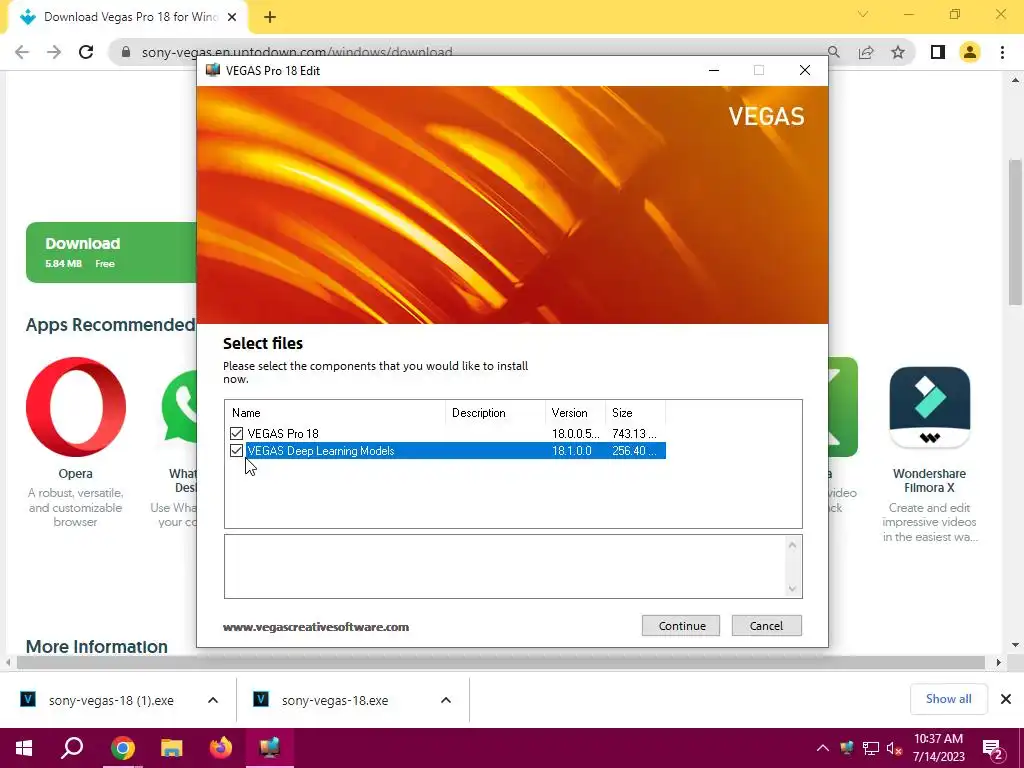Image resolution: width=1024 pixels, height=768 pixels.
Task: Go back in Chrome browser
Action: click(22, 52)
